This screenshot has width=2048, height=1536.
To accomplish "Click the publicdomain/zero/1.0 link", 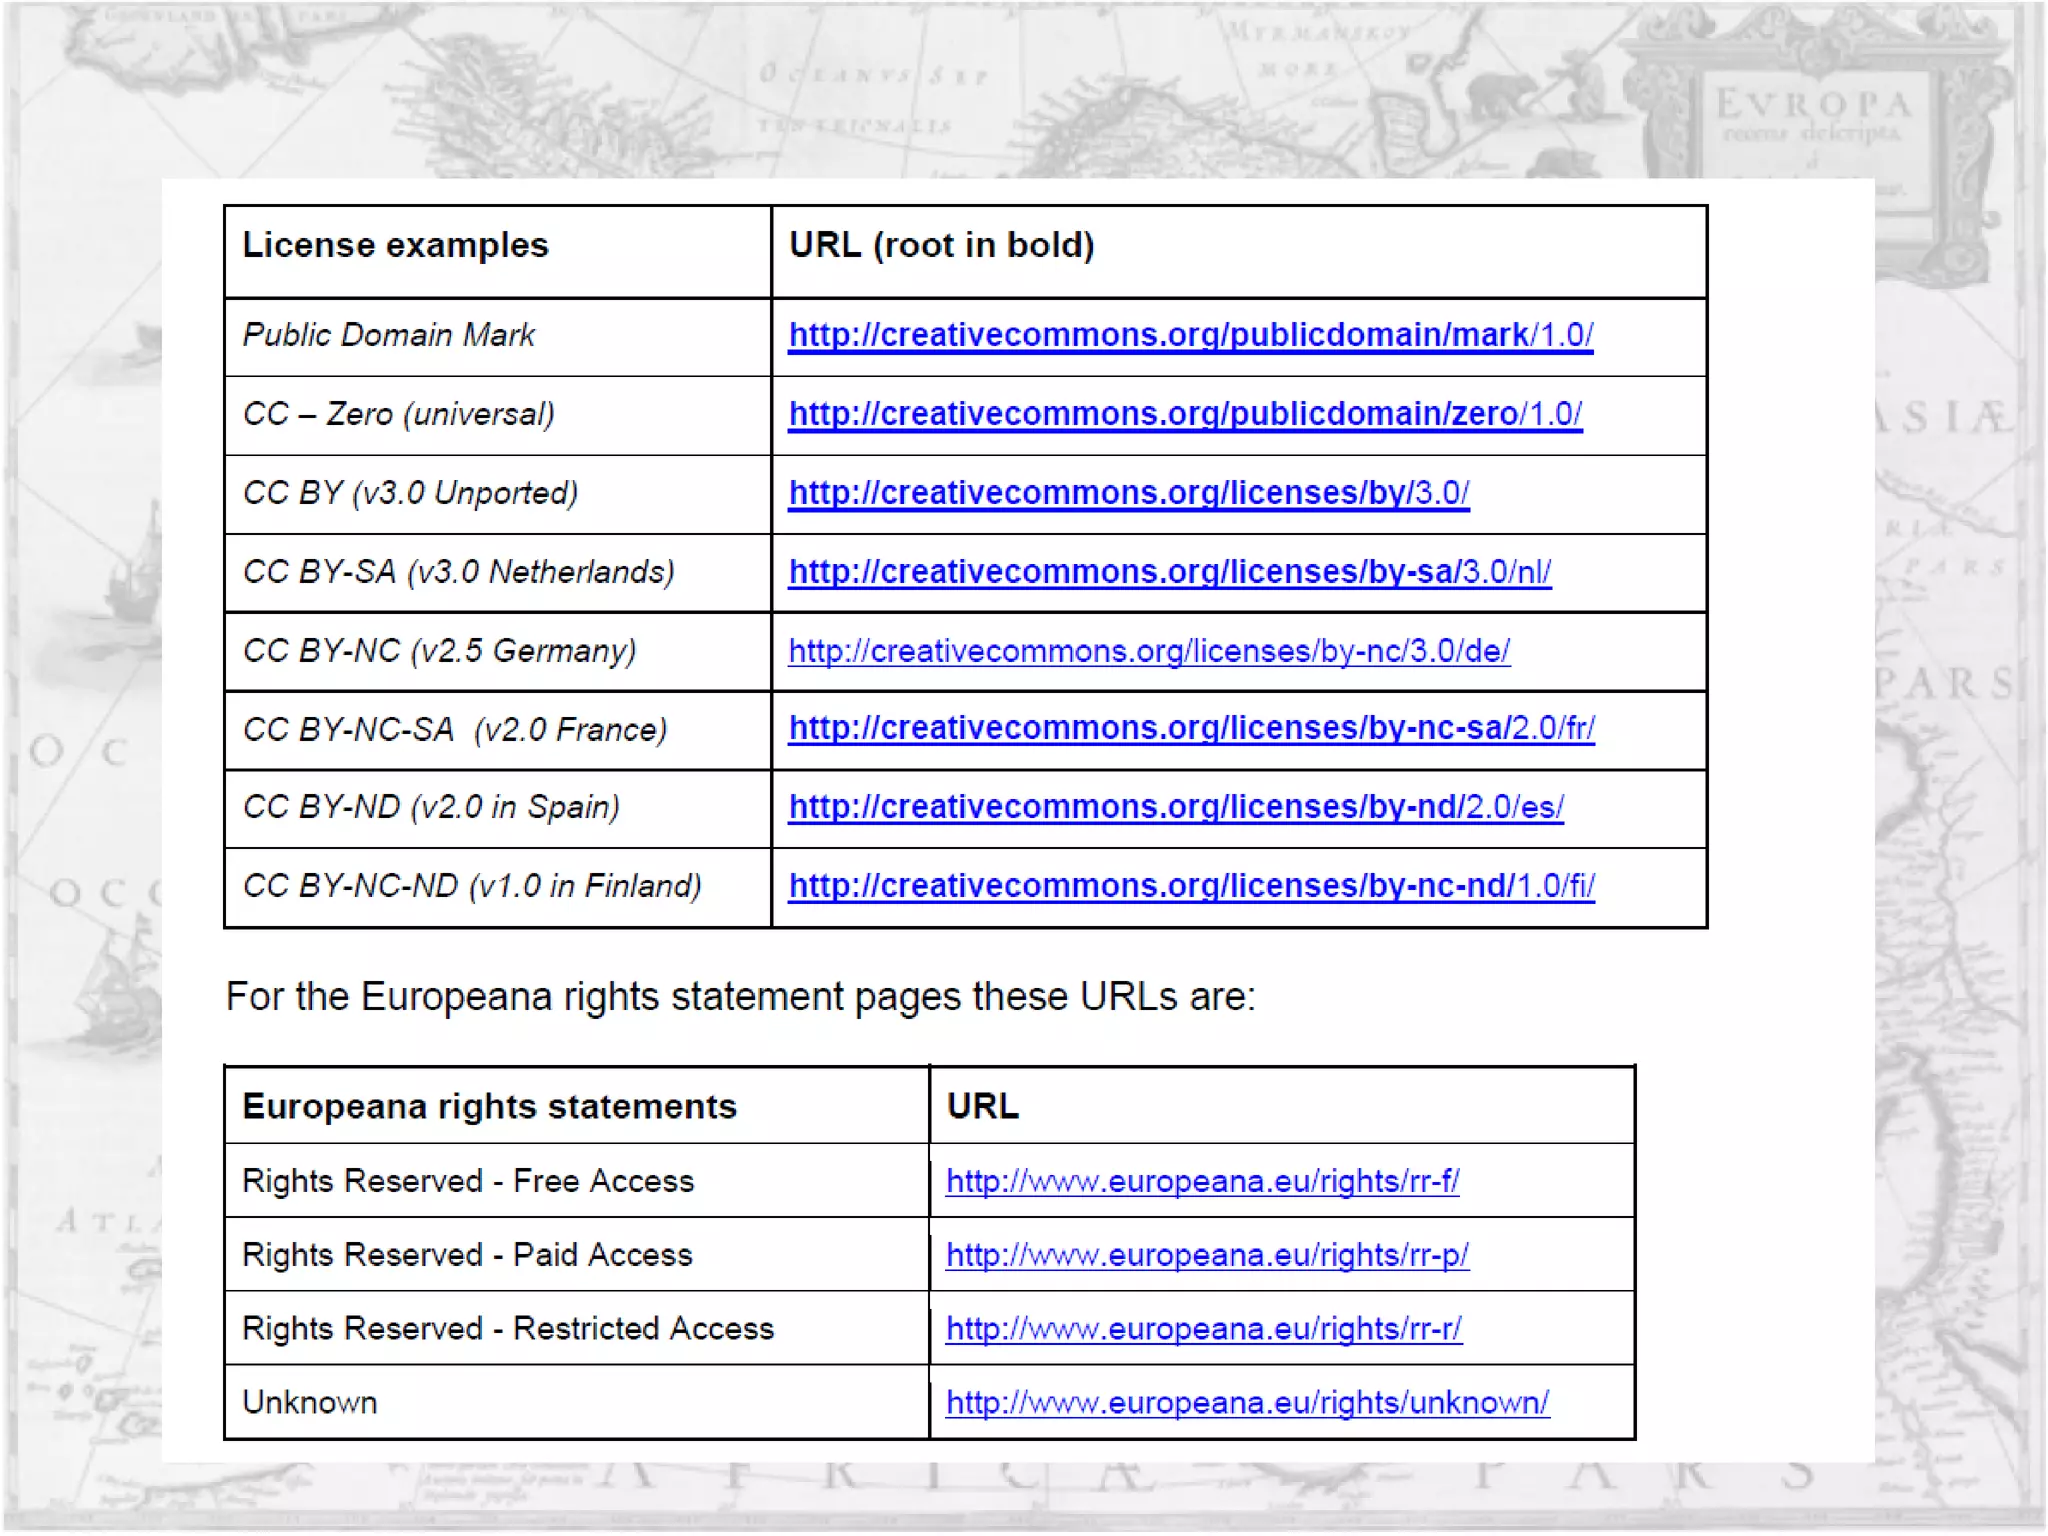I will (x=1185, y=414).
